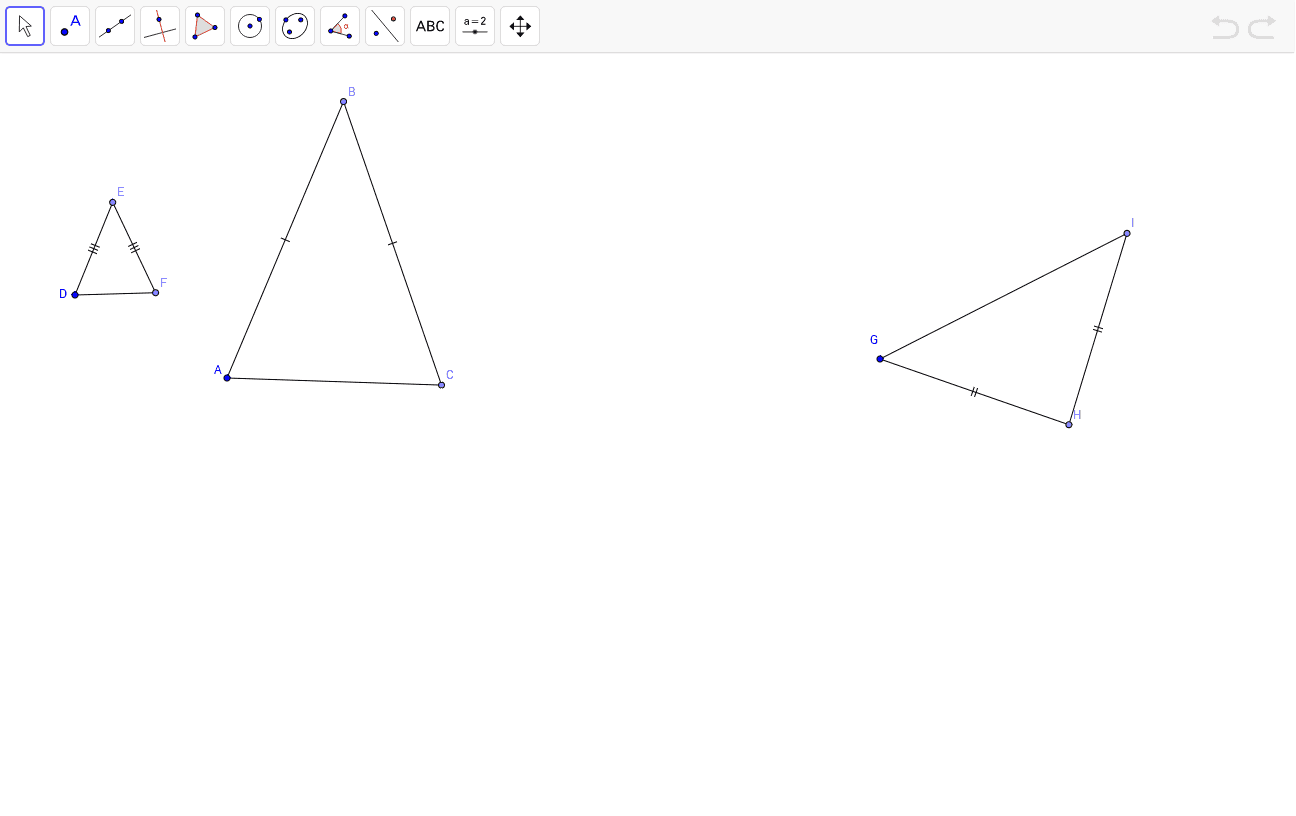Select segment BC with single tick mark
1296x816 pixels.
[x=392, y=243]
